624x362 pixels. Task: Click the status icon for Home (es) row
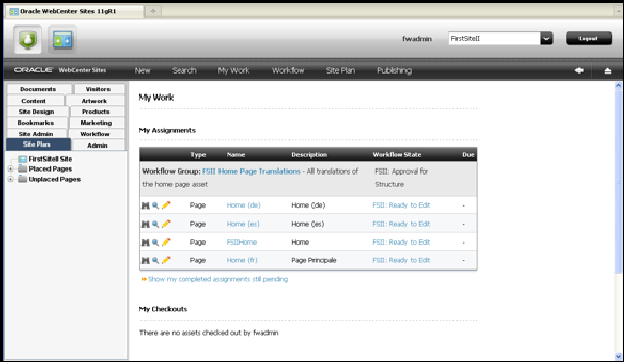point(145,224)
